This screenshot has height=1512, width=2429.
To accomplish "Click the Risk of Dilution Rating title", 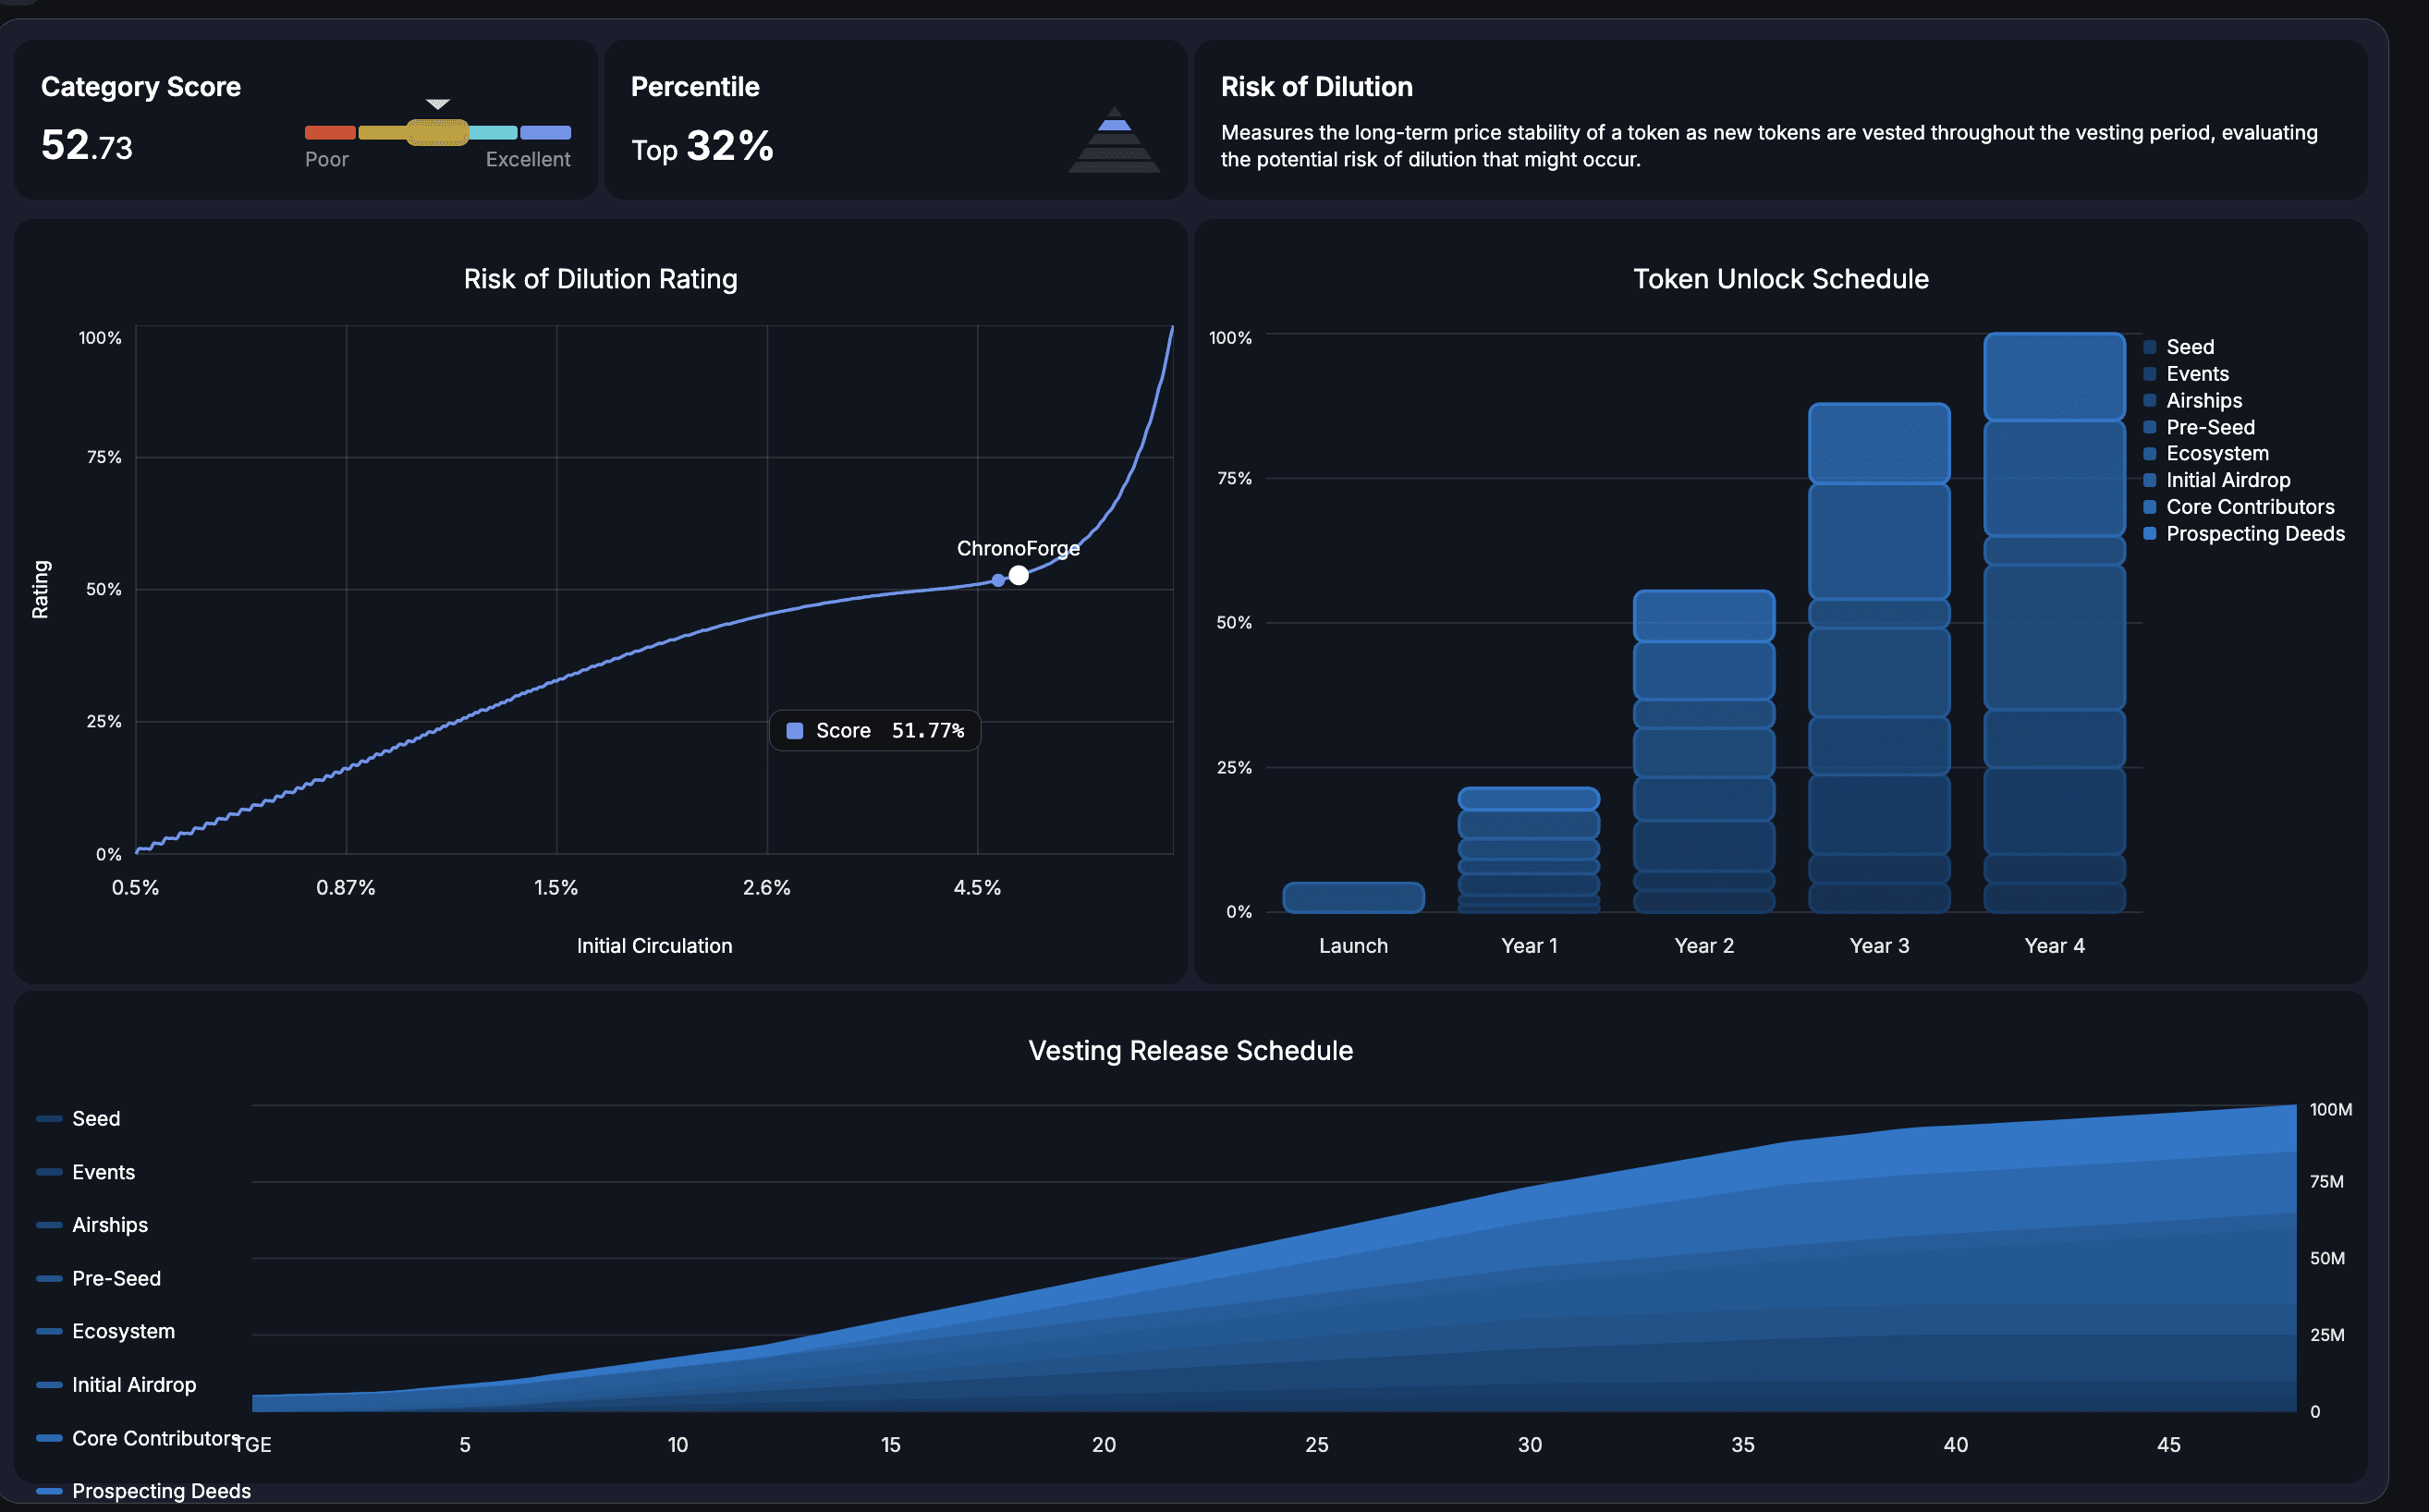I will click(600, 279).
